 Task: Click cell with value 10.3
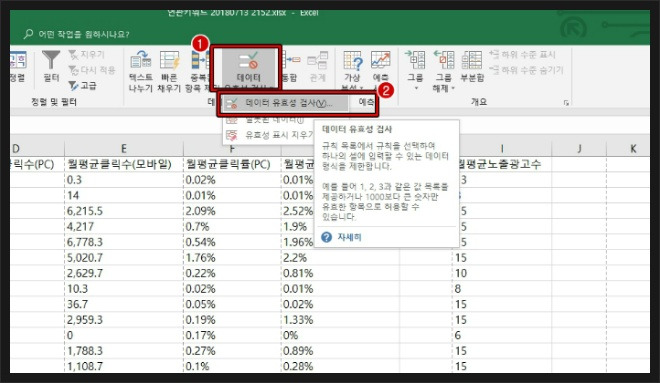tap(124, 289)
